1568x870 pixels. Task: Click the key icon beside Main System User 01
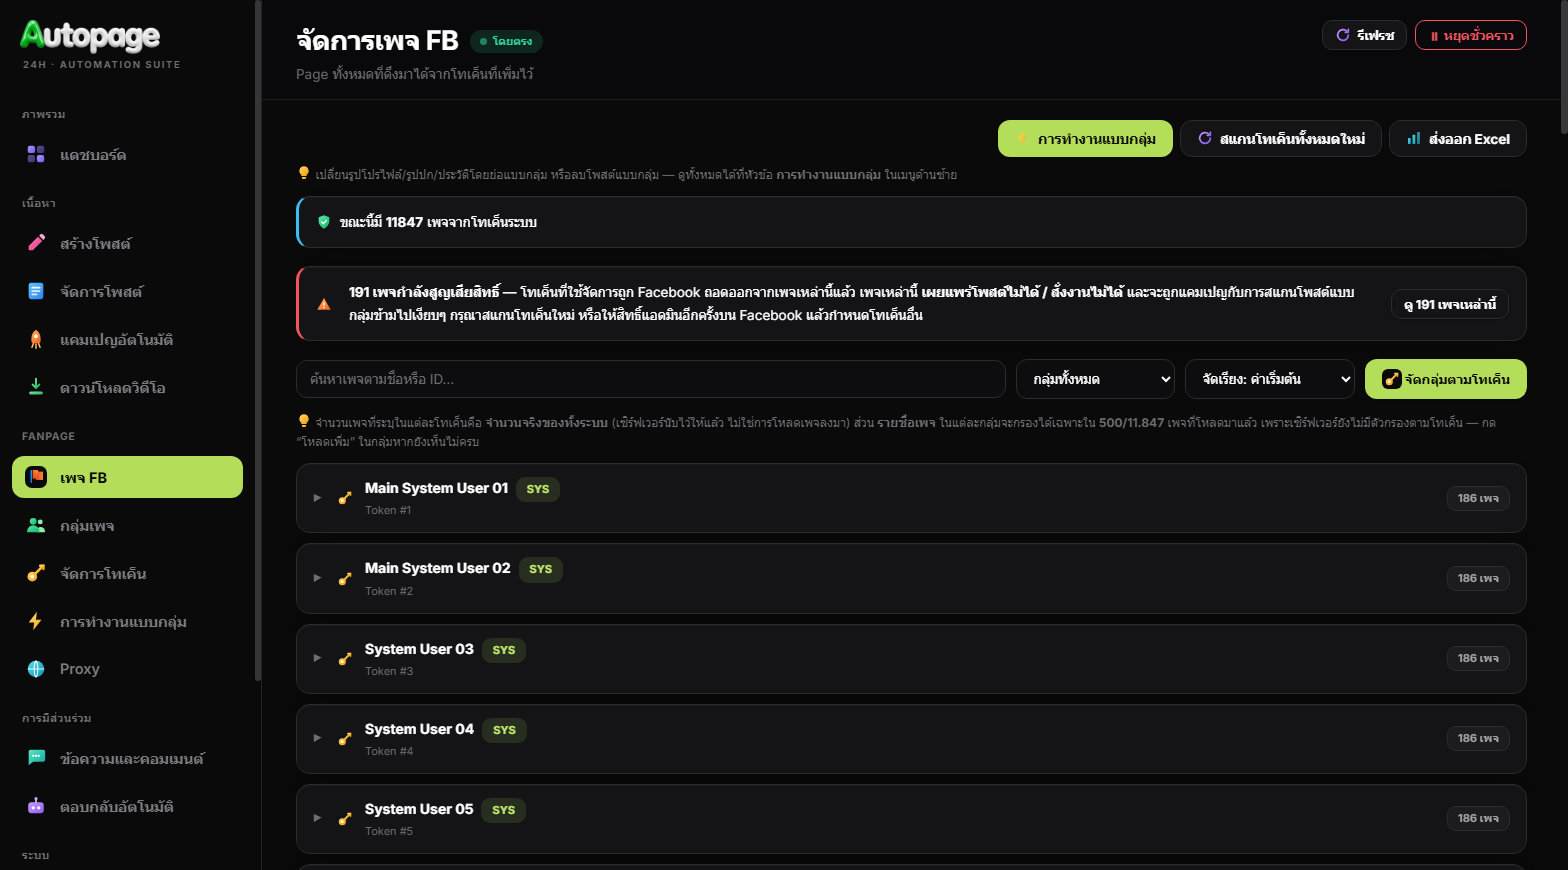click(x=345, y=498)
